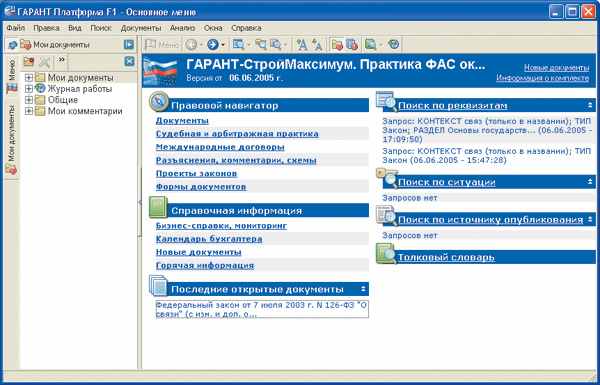Click the red folder toolbar icon

tap(337, 45)
